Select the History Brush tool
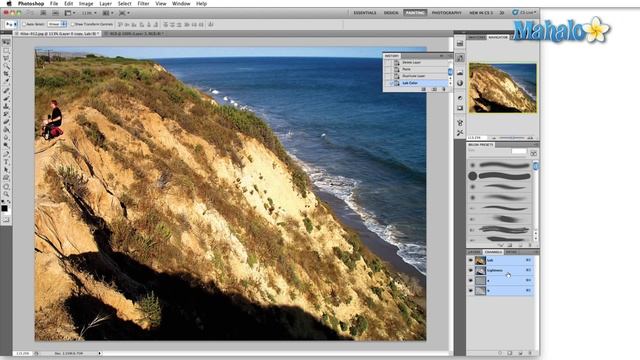This screenshot has width=640, height=360. coord(6,114)
